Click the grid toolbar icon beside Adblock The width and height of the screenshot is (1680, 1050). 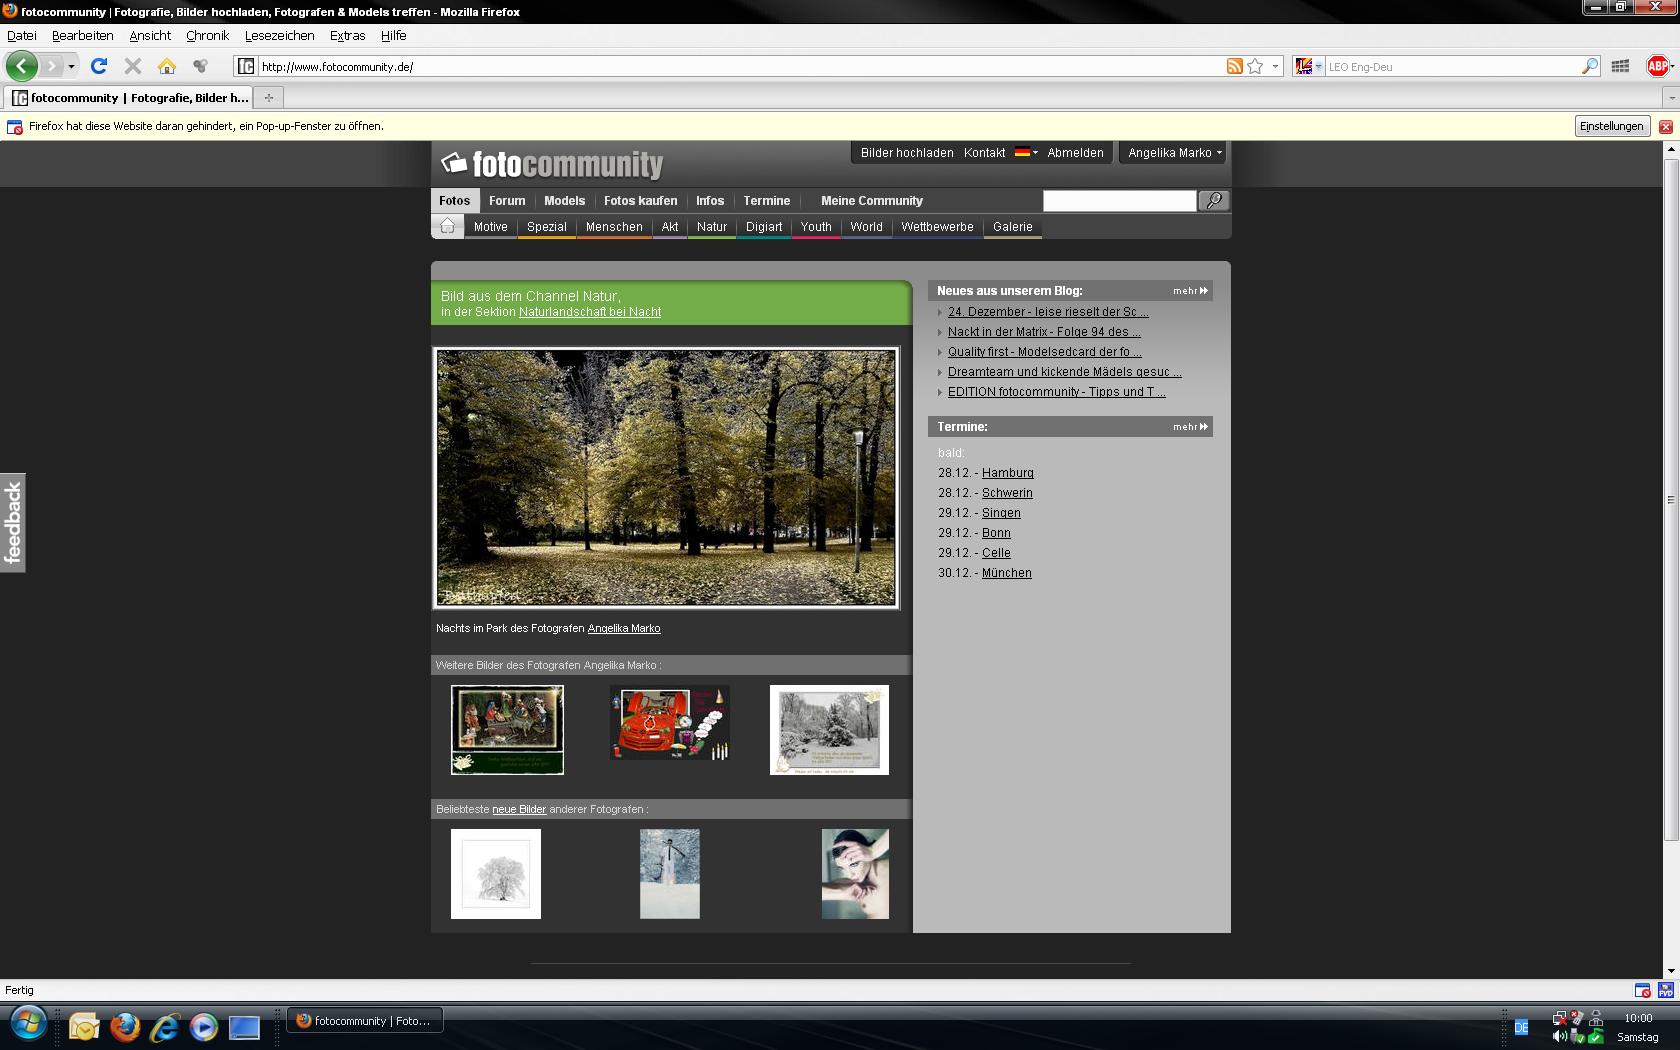coord(1621,66)
